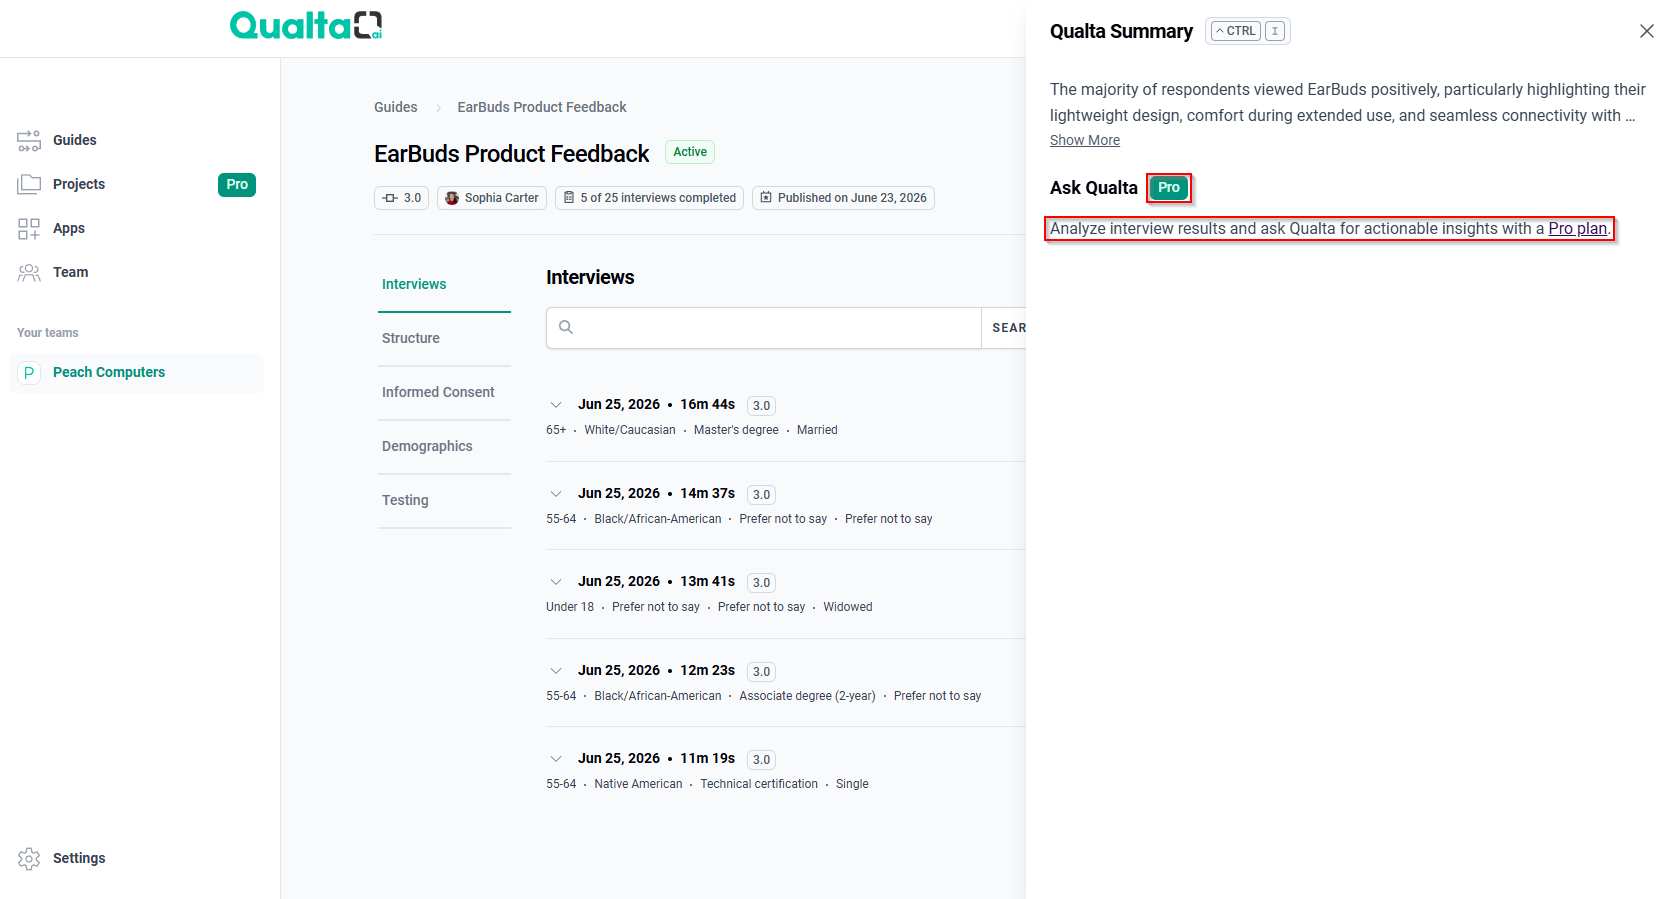Image resolution: width=1674 pixels, height=899 pixels.
Task: Click 'Your teams' label
Action: pos(48,333)
